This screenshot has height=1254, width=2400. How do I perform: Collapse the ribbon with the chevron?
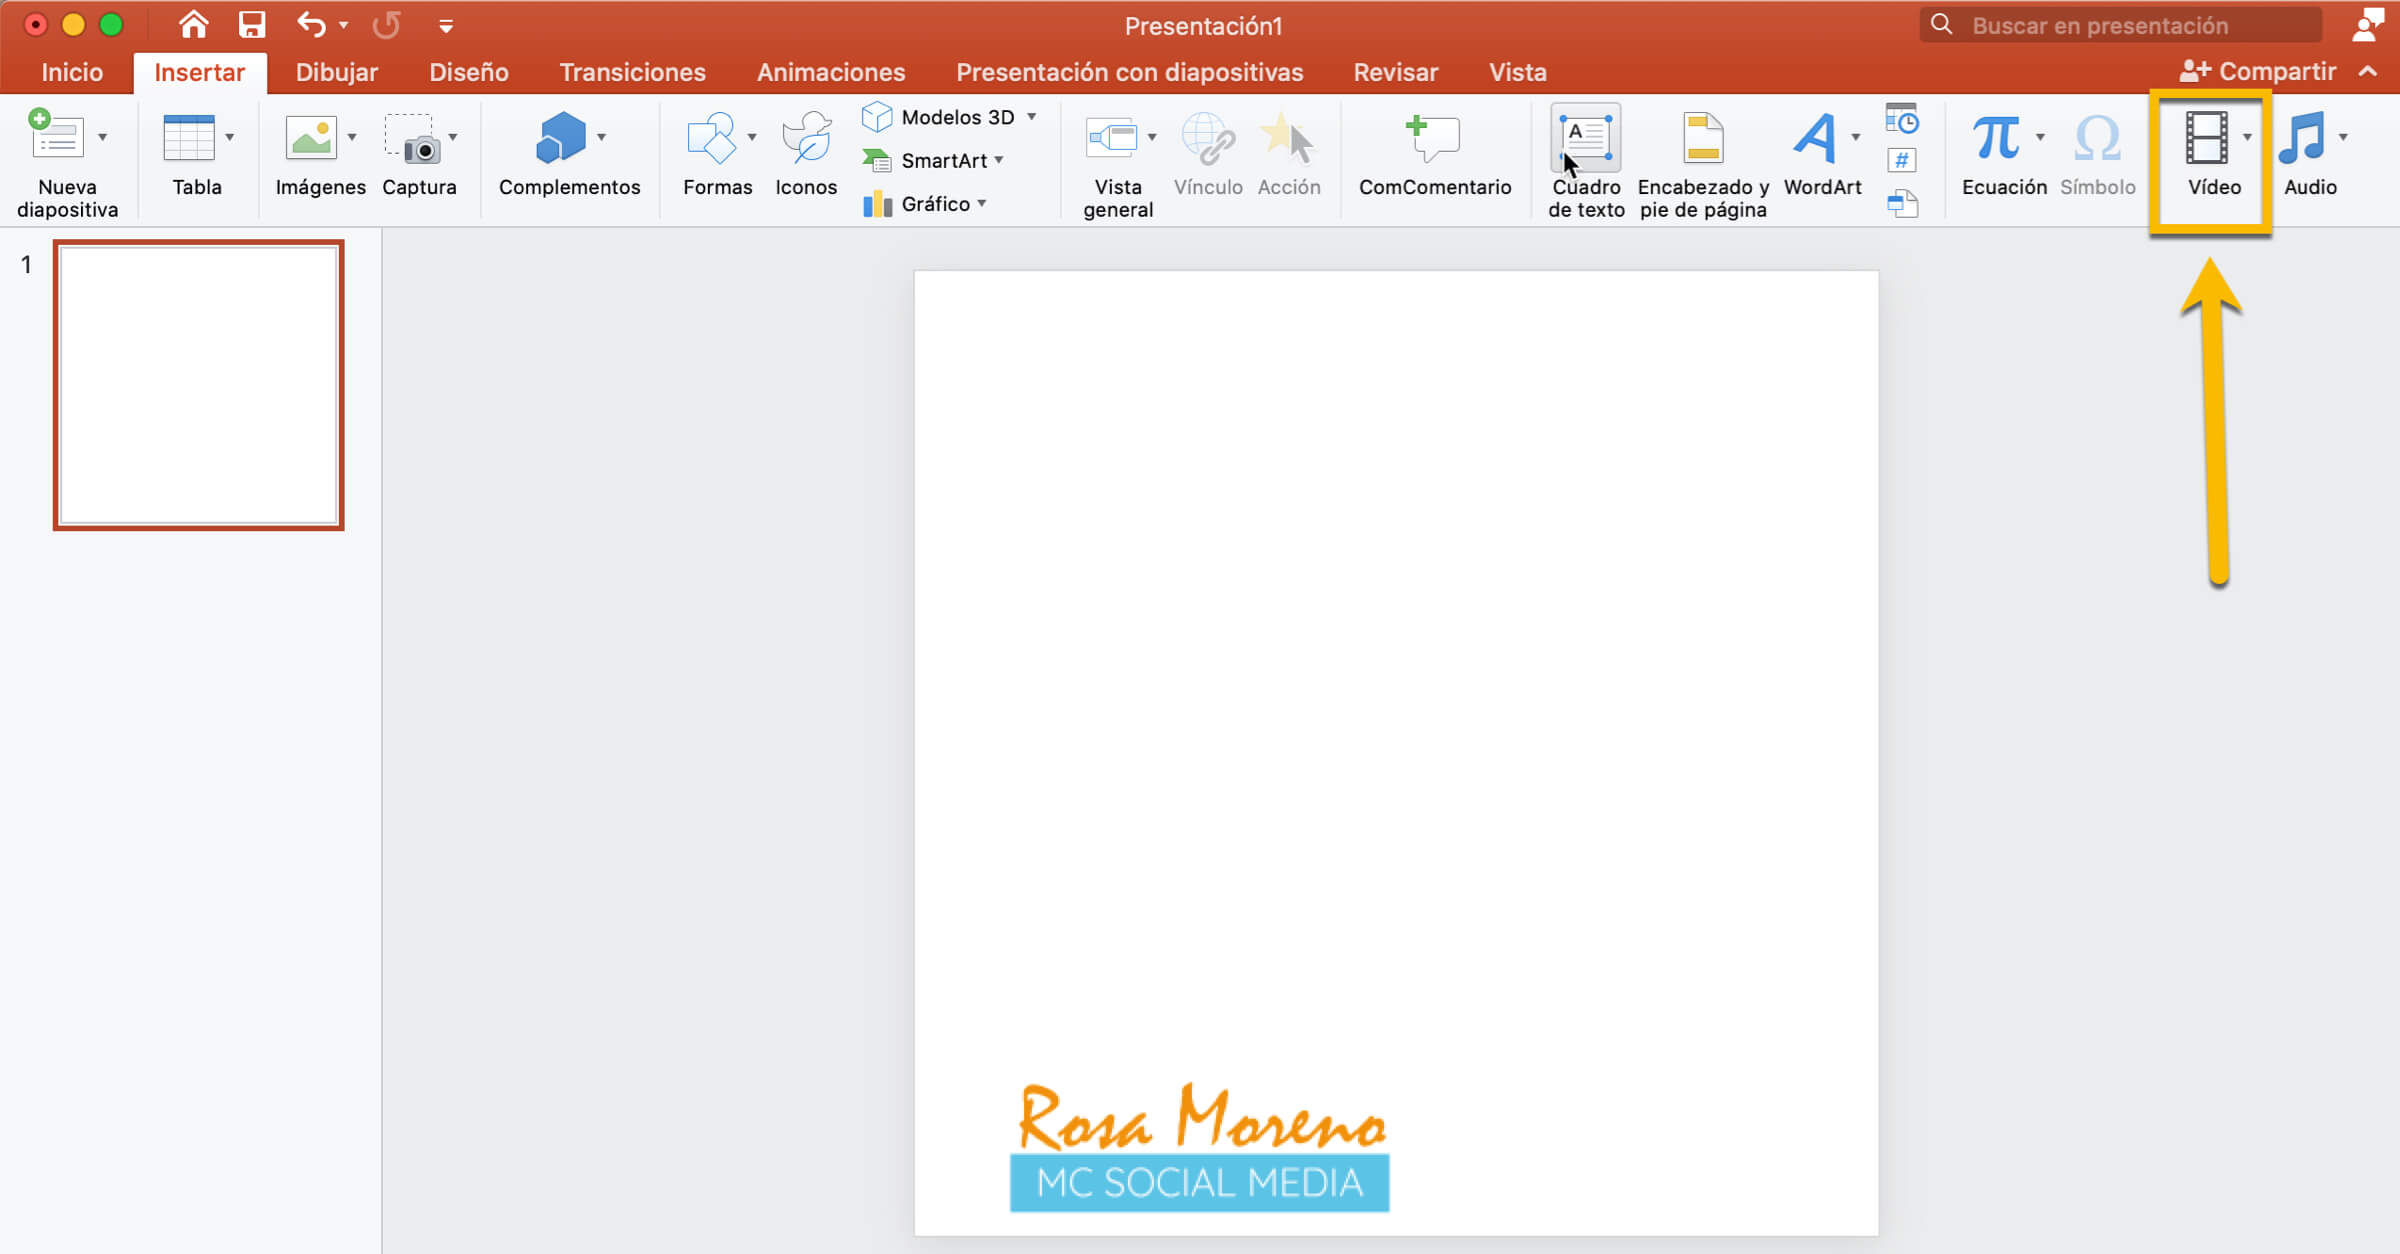[x=2368, y=72]
